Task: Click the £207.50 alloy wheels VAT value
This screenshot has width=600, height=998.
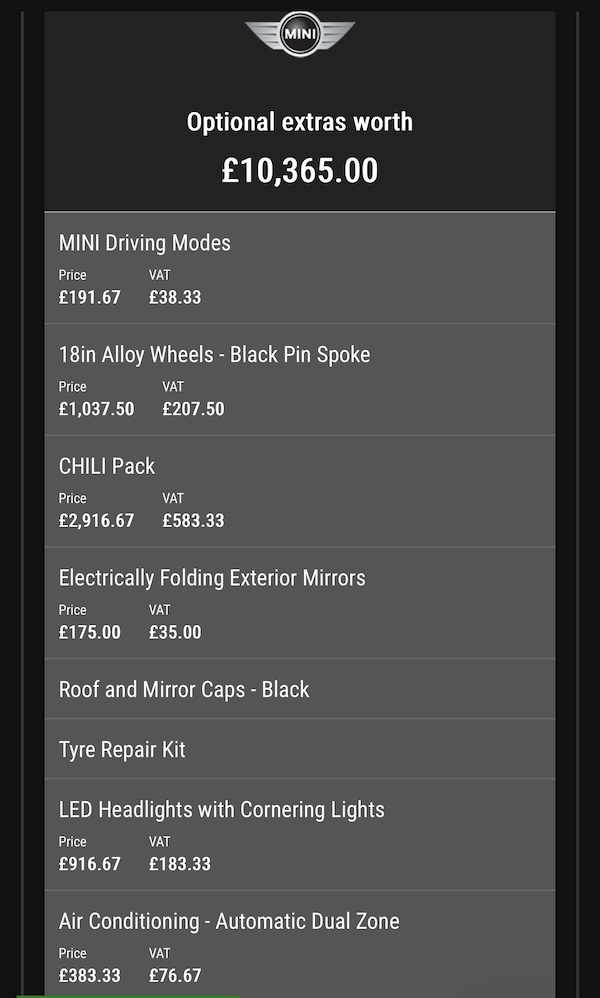Action: coord(193,409)
